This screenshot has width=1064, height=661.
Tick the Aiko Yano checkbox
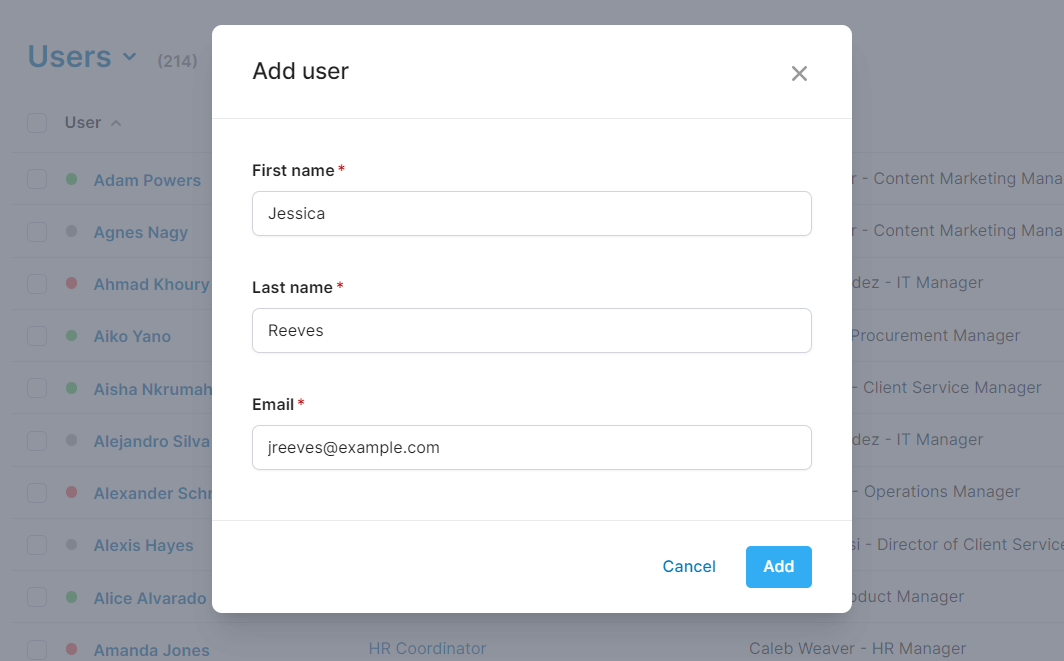[37, 336]
